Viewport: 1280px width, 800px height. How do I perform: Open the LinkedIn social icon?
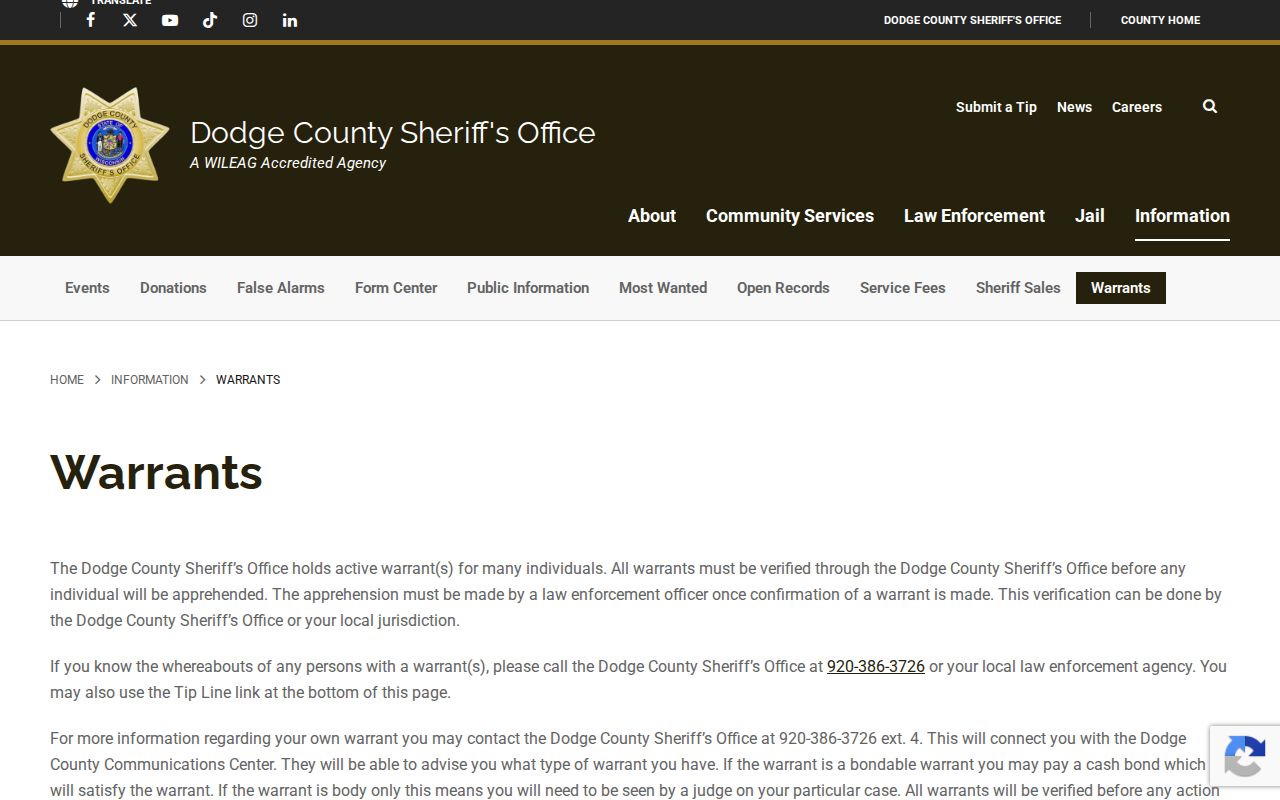(x=290, y=20)
